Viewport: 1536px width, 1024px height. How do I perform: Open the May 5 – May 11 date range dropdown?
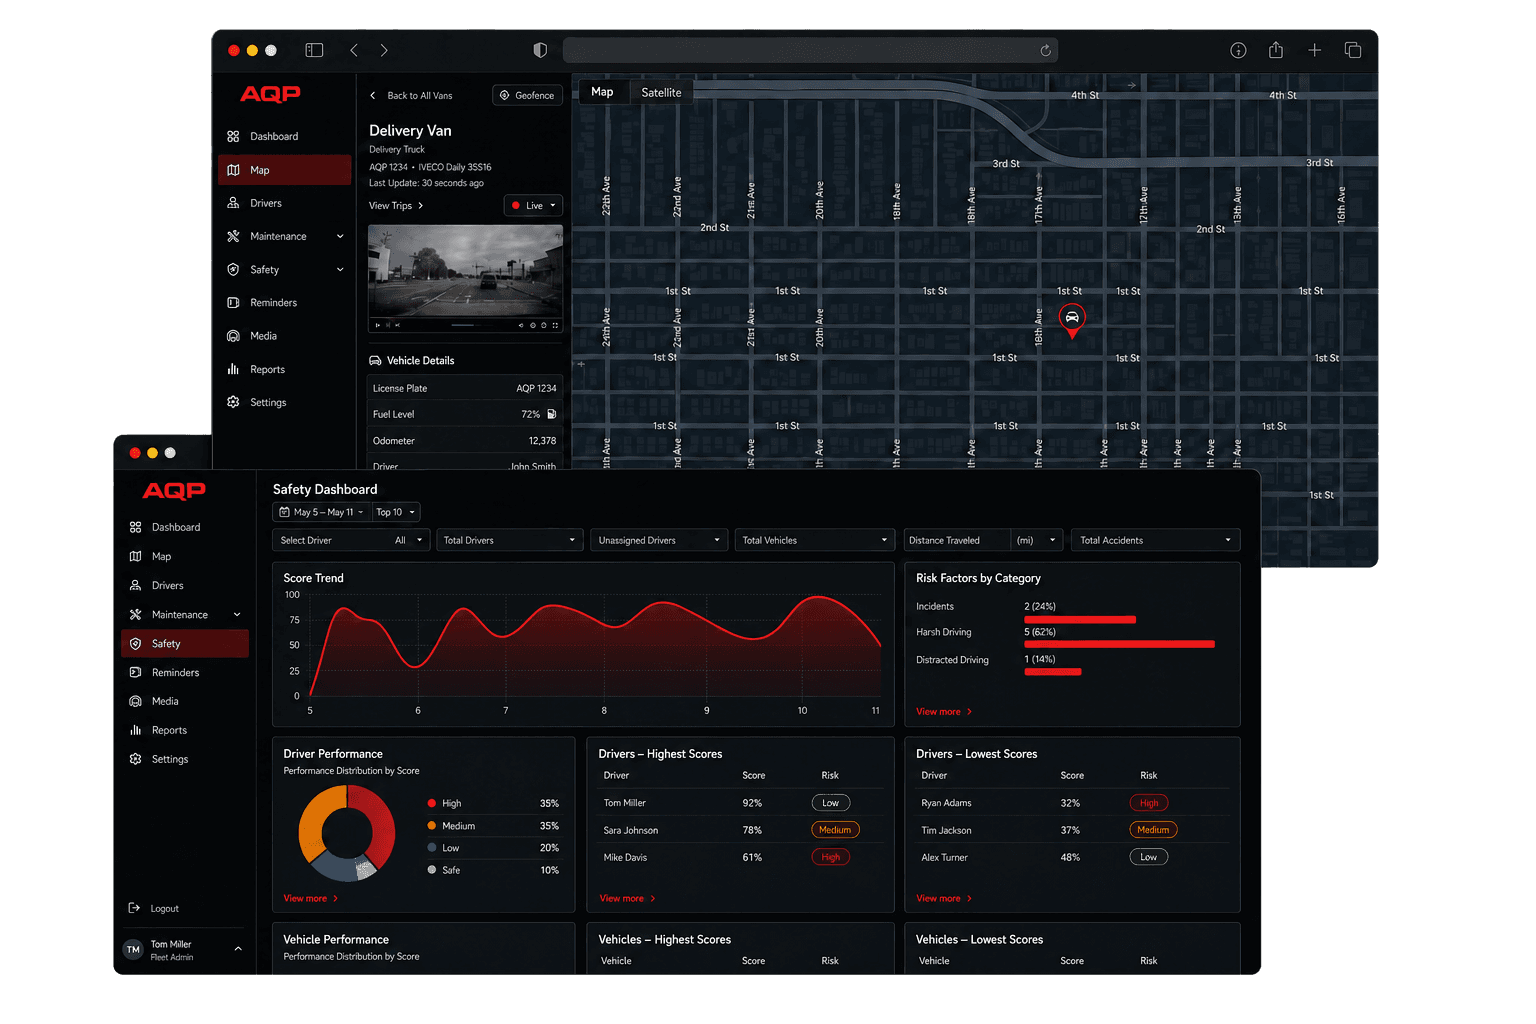point(321,512)
